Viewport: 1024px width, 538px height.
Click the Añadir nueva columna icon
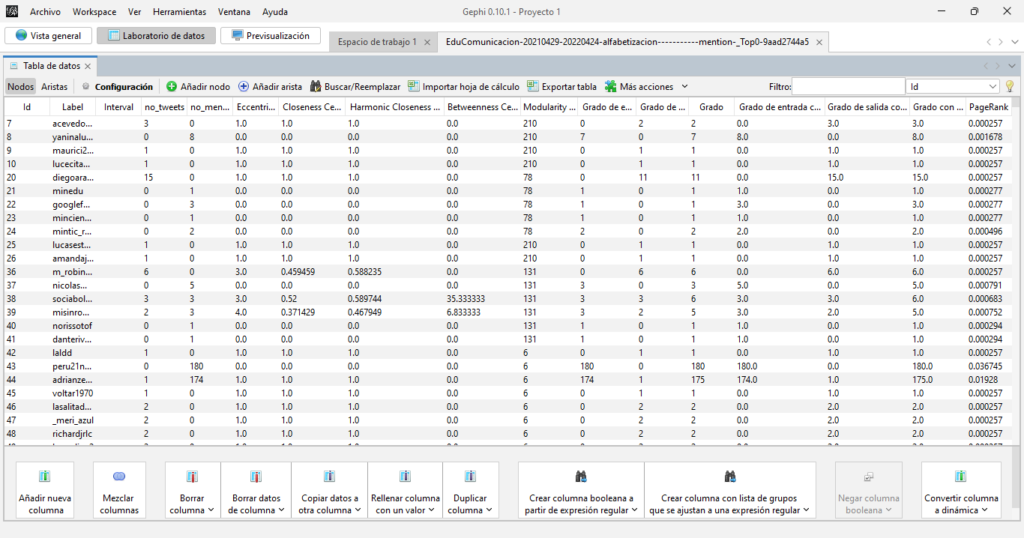pos(44,476)
